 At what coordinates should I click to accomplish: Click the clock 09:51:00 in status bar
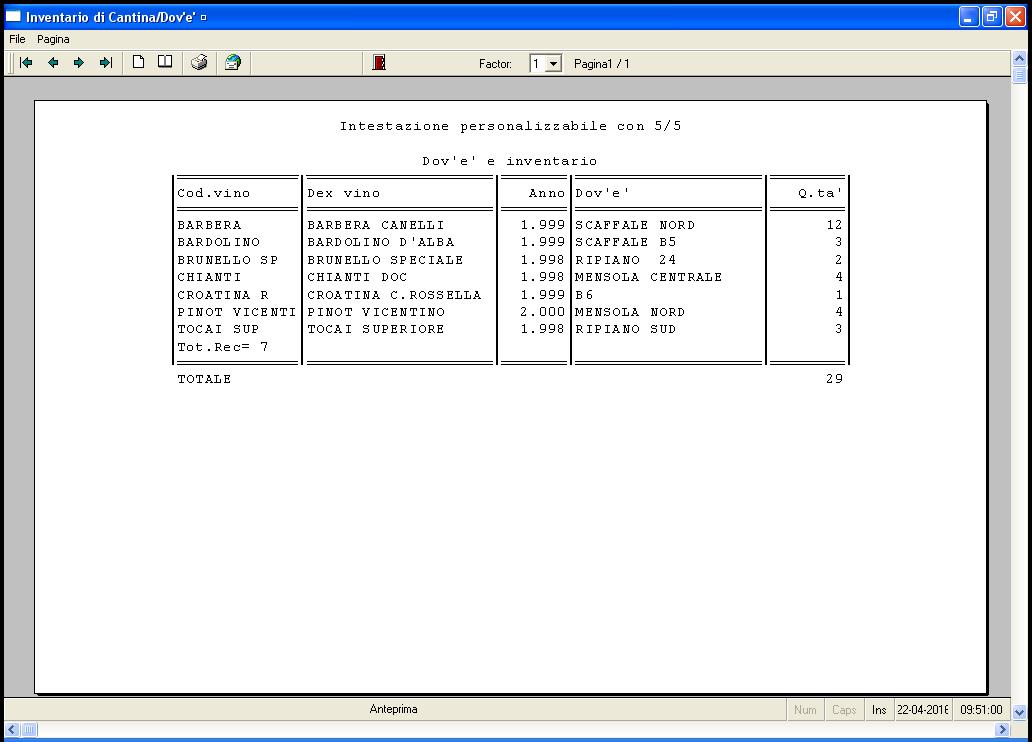click(x=981, y=710)
